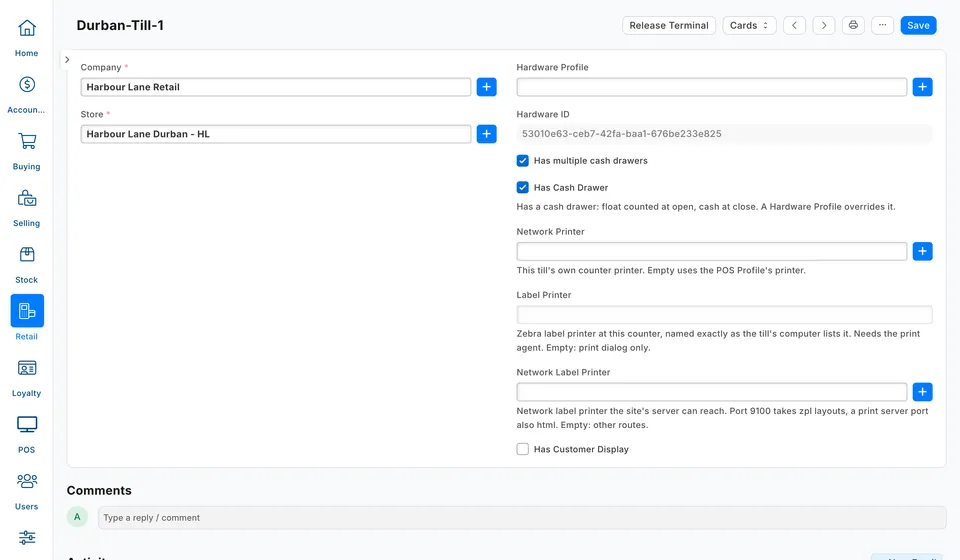Image resolution: width=960 pixels, height=560 pixels.
Task: Open the Network Printer link field
Action: tap(711, 252)
